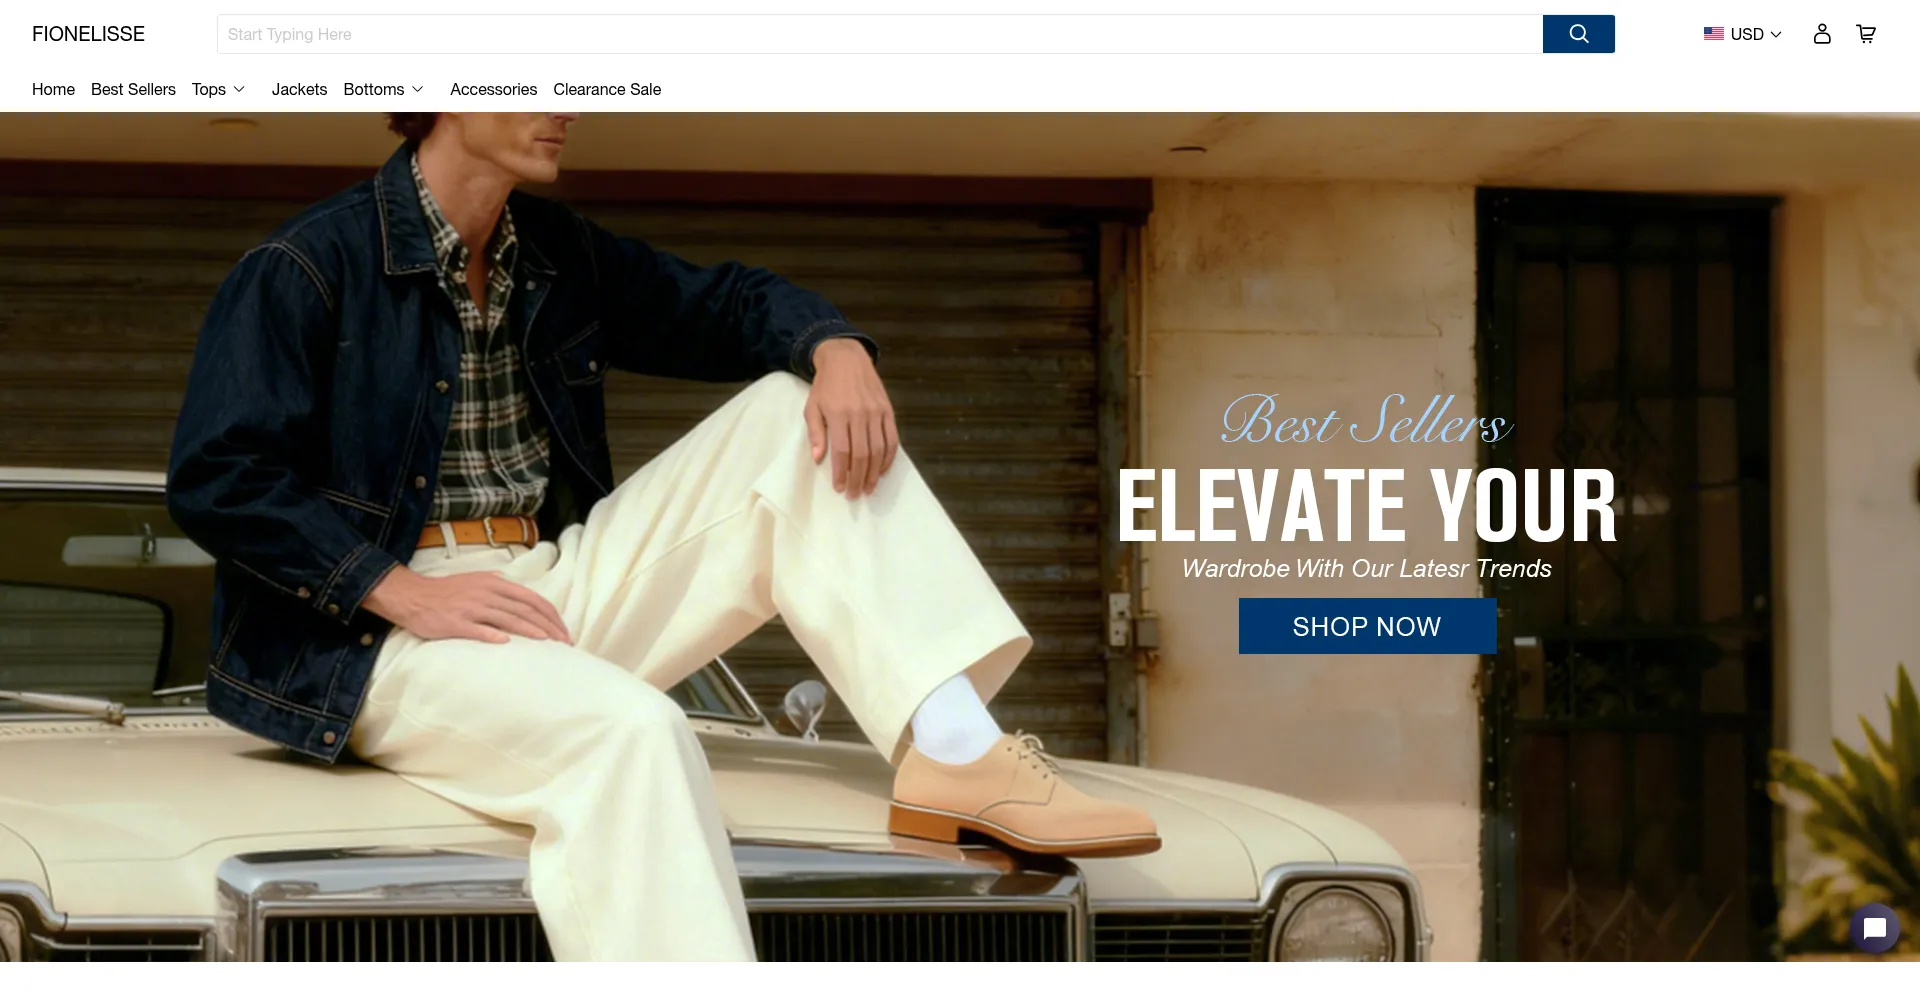Select the Tops menu label

208,89
